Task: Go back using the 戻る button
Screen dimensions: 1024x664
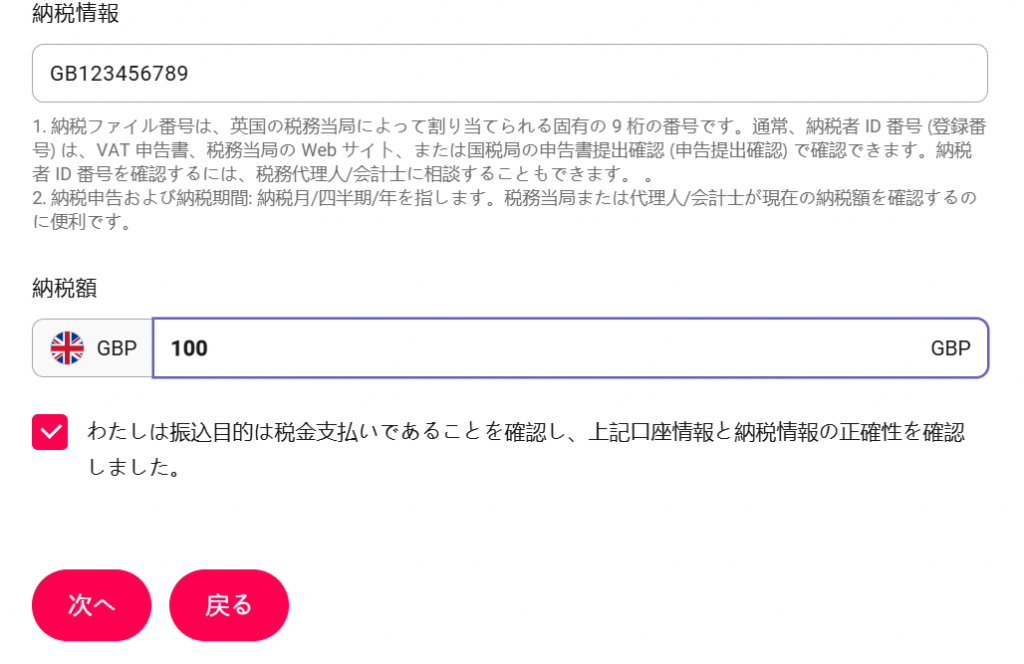Action: click(x=229, y=605)
